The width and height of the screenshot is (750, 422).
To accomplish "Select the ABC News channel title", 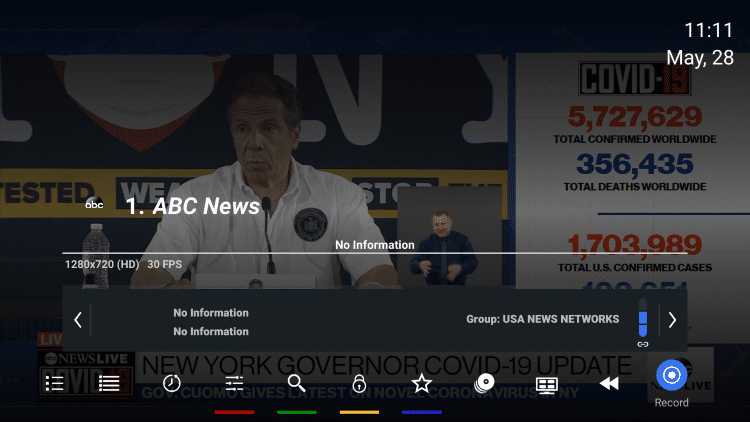I will (192, 207).
